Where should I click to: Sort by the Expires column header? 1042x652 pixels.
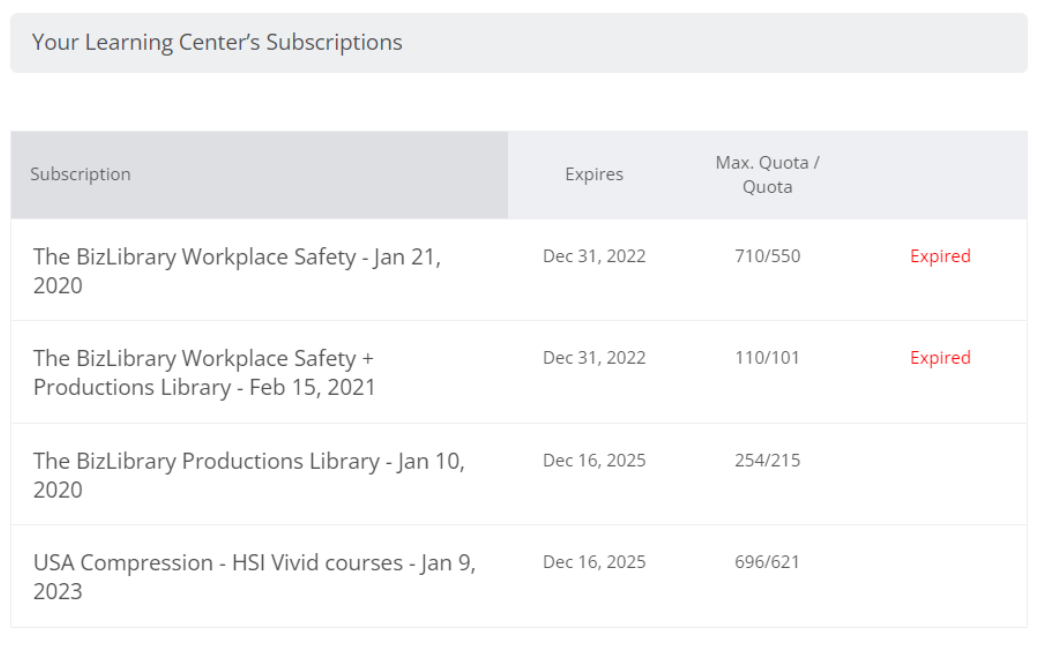click(595, 173)
